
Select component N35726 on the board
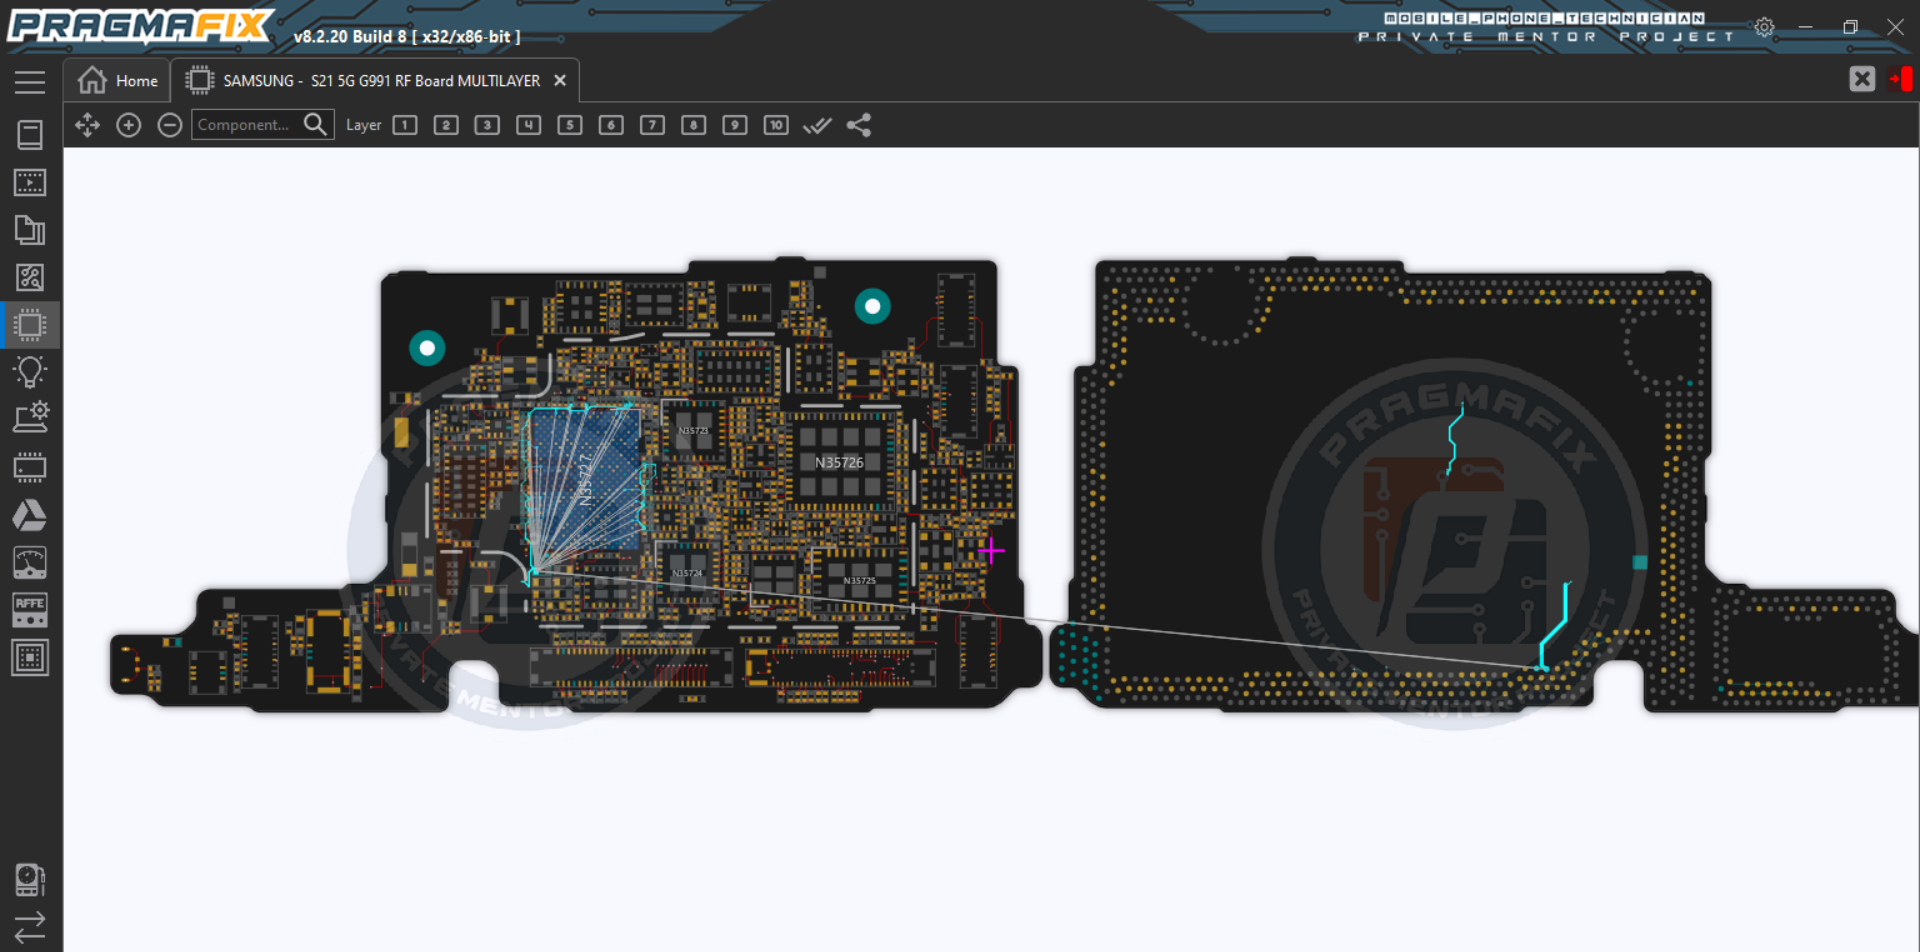[839, 462]
